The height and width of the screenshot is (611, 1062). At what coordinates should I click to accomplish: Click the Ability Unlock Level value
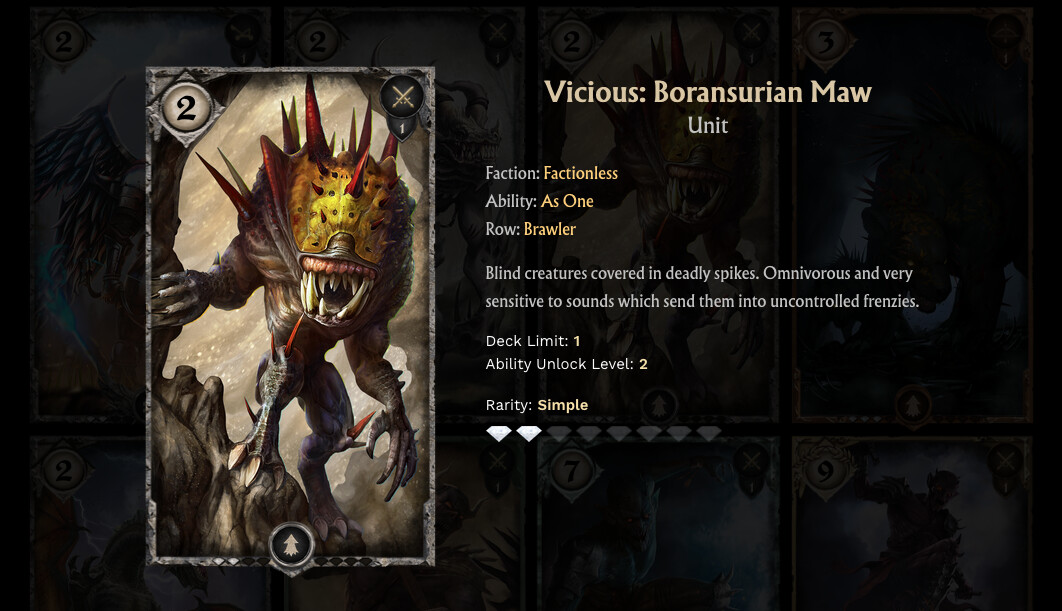(643, 364)
